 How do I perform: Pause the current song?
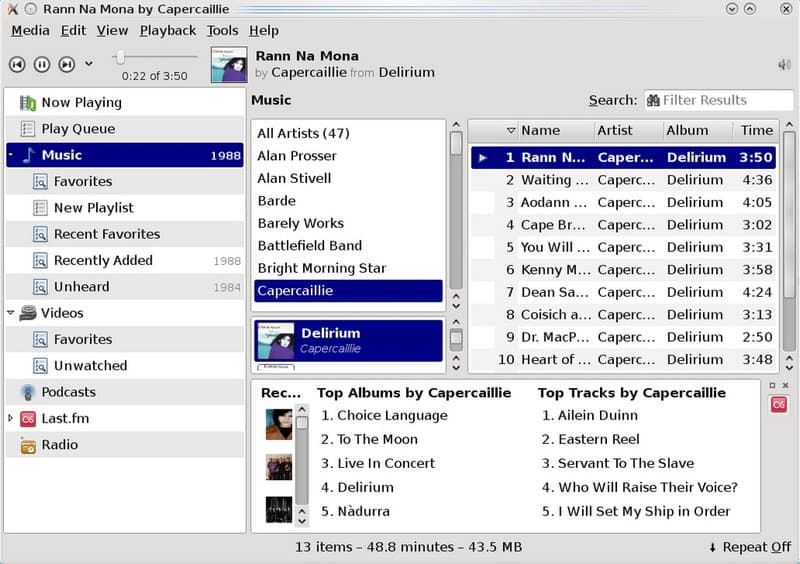point(42,64)
